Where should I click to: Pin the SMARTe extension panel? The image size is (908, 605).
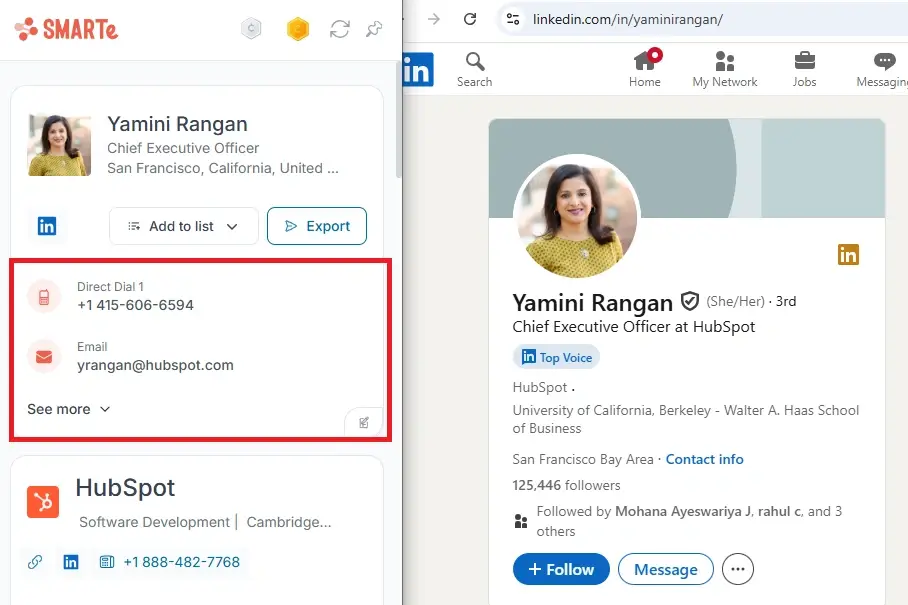point(374,29)
